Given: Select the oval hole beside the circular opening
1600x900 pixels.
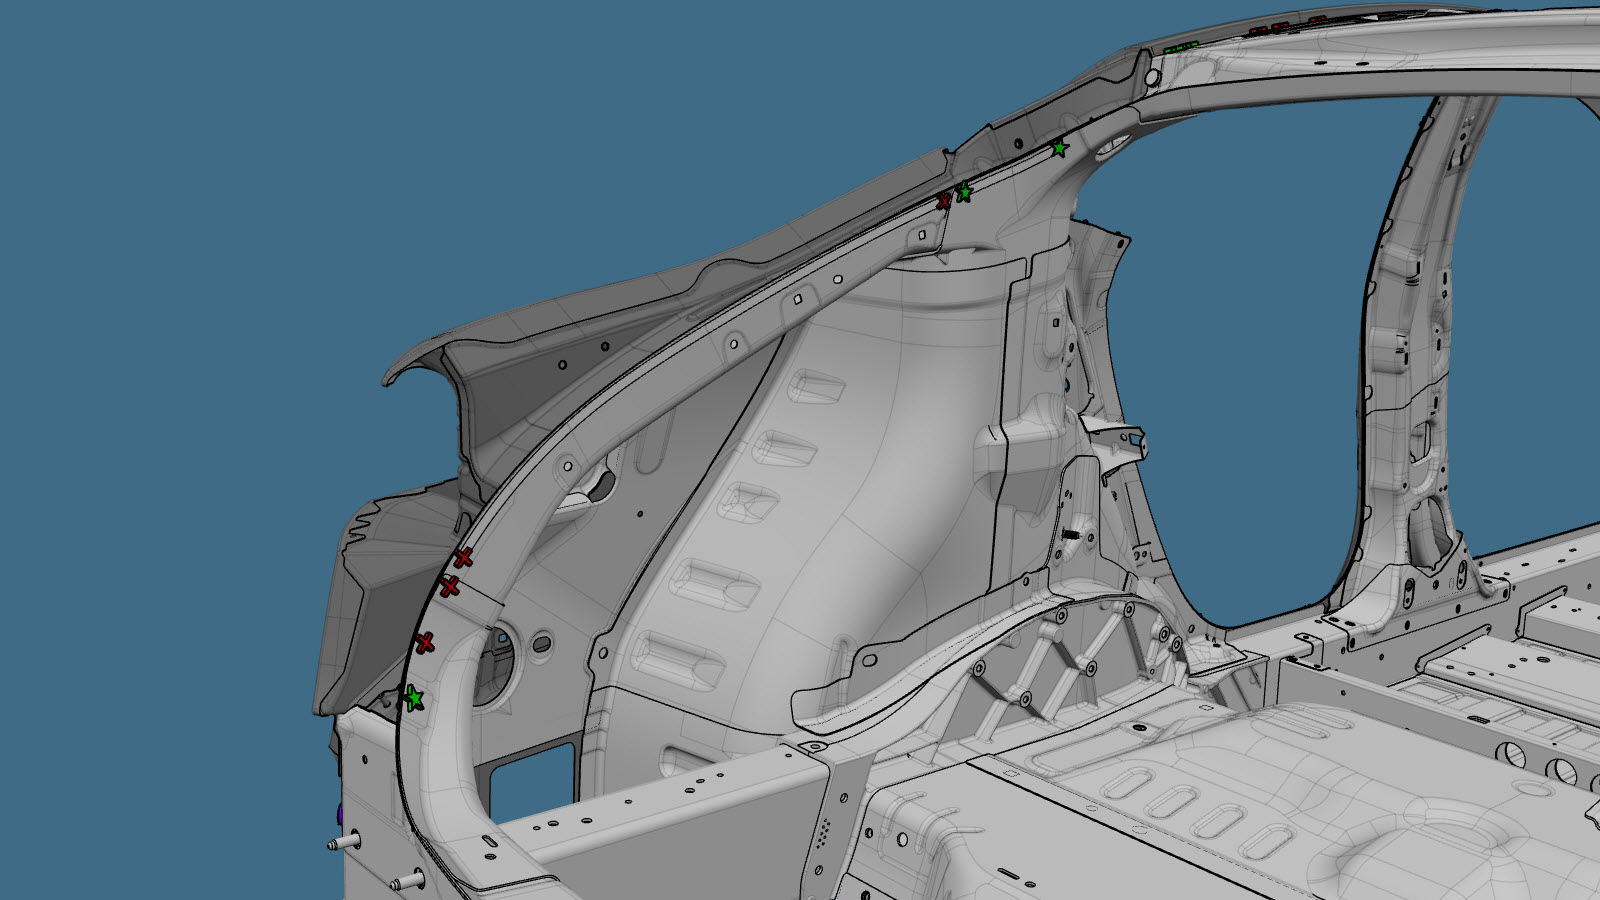Looking at the screenshot, I should click(x=541, y=636).
